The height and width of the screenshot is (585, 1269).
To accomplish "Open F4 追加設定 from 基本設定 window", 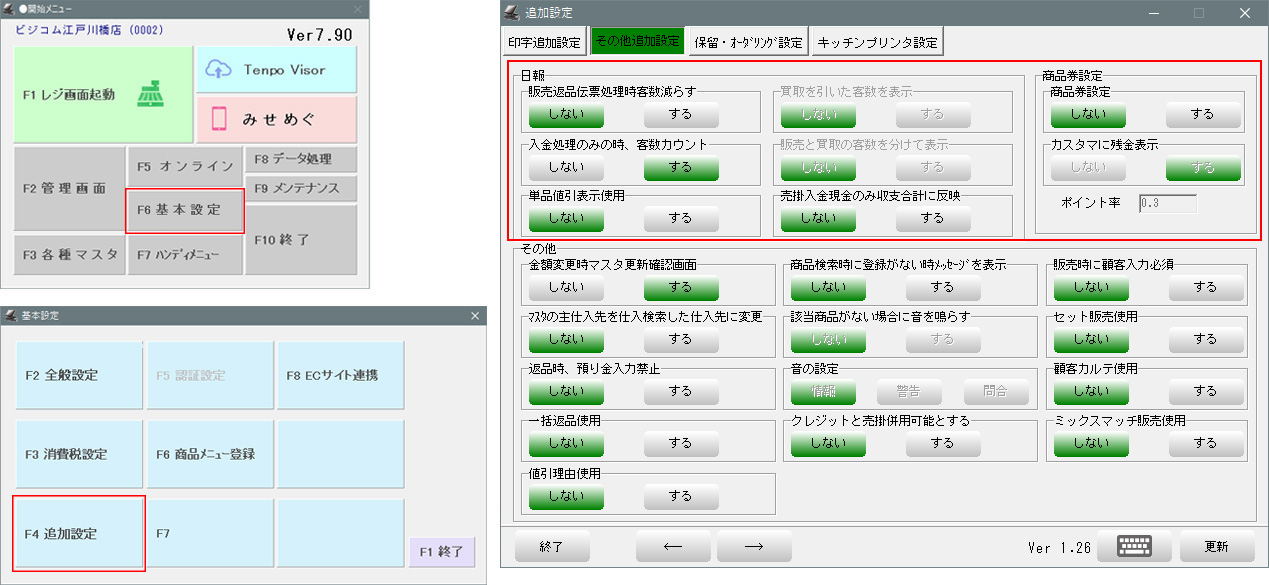I will tap(79, 534).
